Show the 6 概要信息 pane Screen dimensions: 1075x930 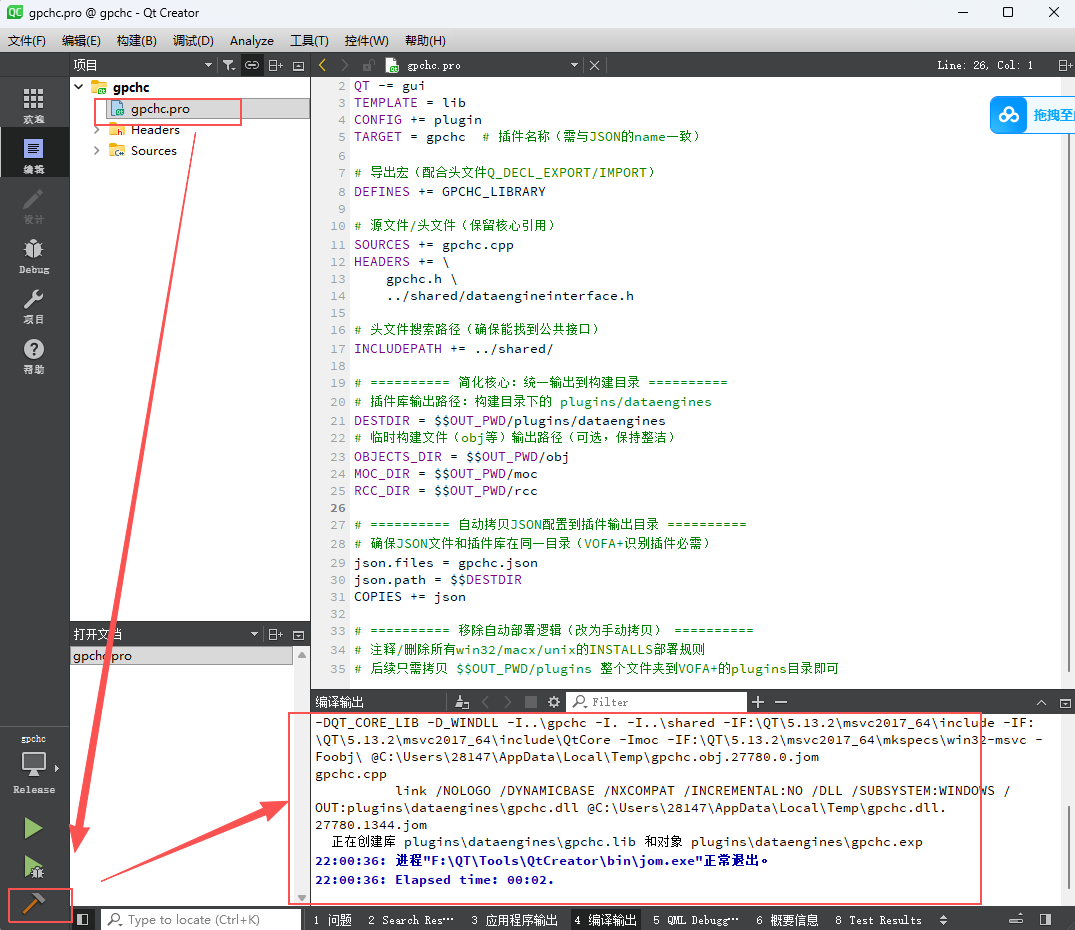tap(787, 920)
